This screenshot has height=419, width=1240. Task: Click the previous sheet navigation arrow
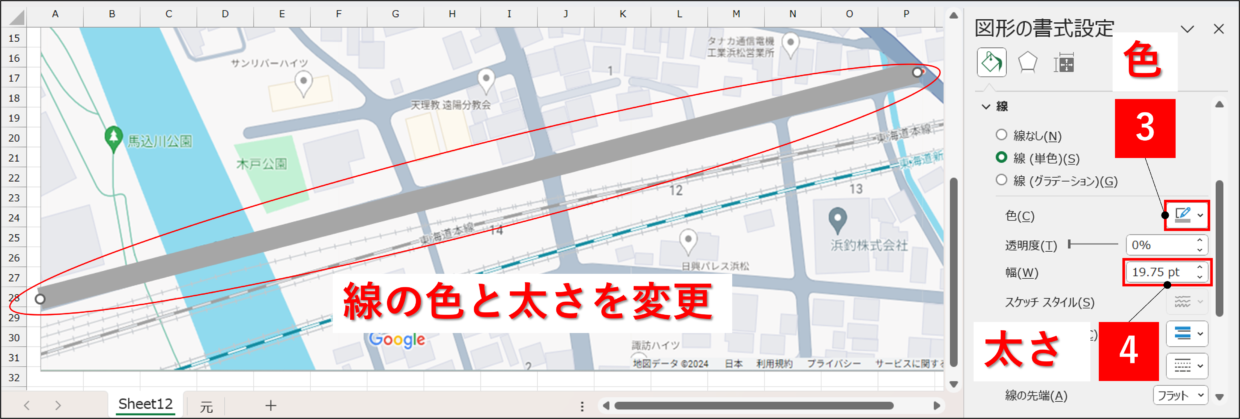tap(26, 405)
